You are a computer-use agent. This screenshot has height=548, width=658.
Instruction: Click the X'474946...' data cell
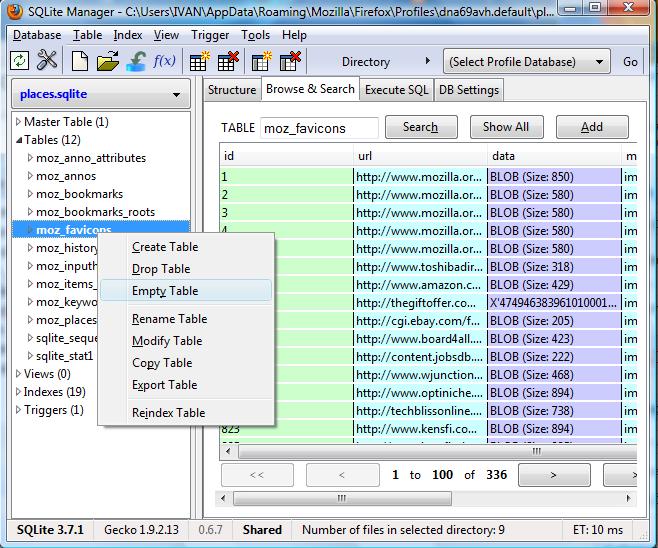pos(554,303)
